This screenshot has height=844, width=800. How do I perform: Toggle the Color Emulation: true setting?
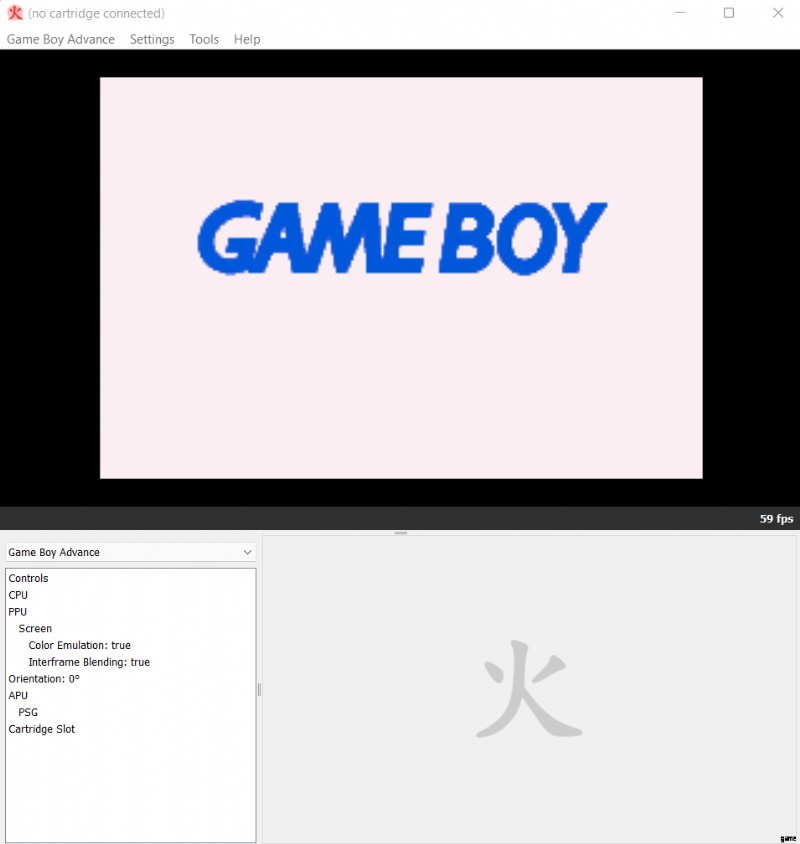(x=79, y=645)
